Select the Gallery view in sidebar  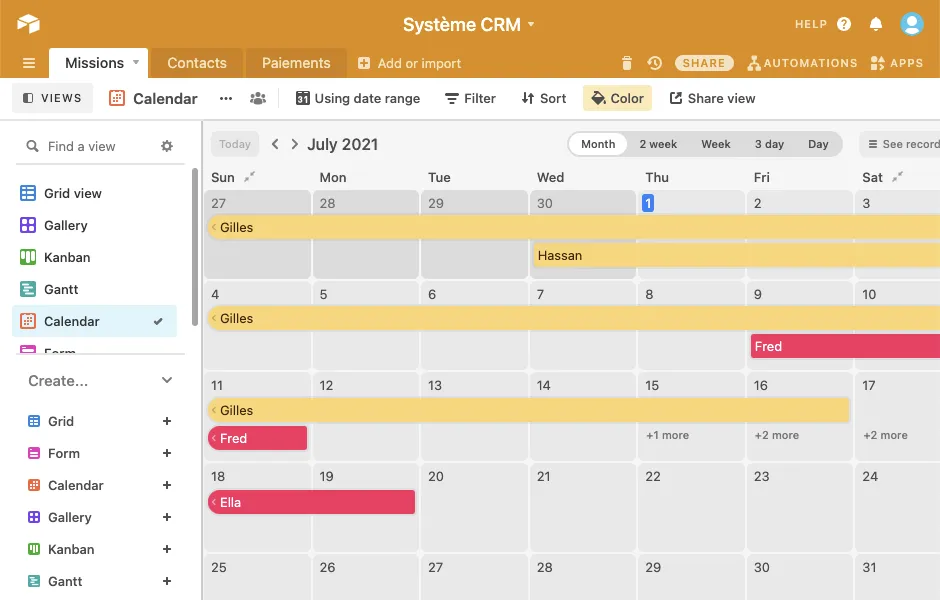(94, 225)
